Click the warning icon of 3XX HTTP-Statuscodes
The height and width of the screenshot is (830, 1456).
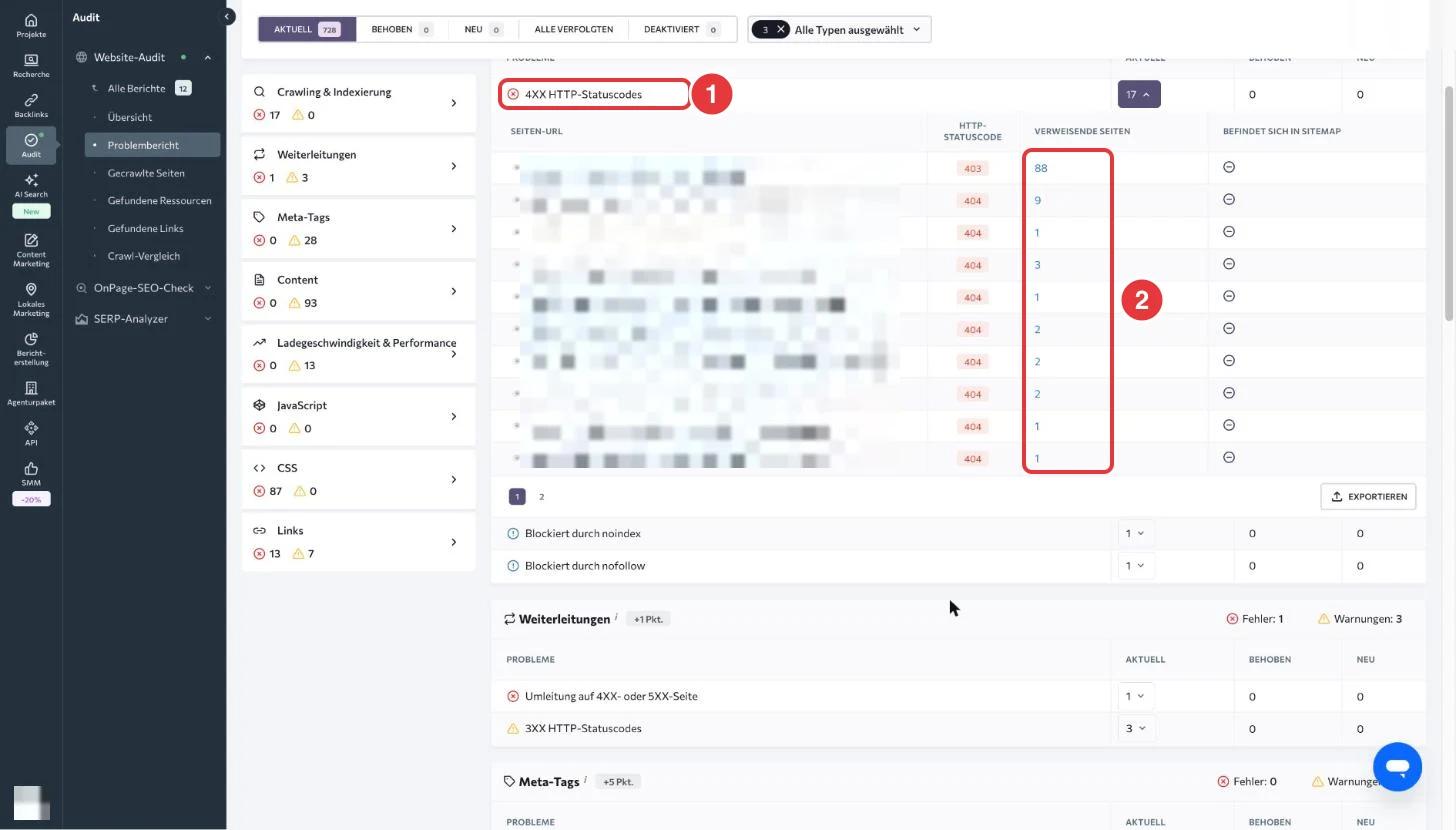coord(513,728)
